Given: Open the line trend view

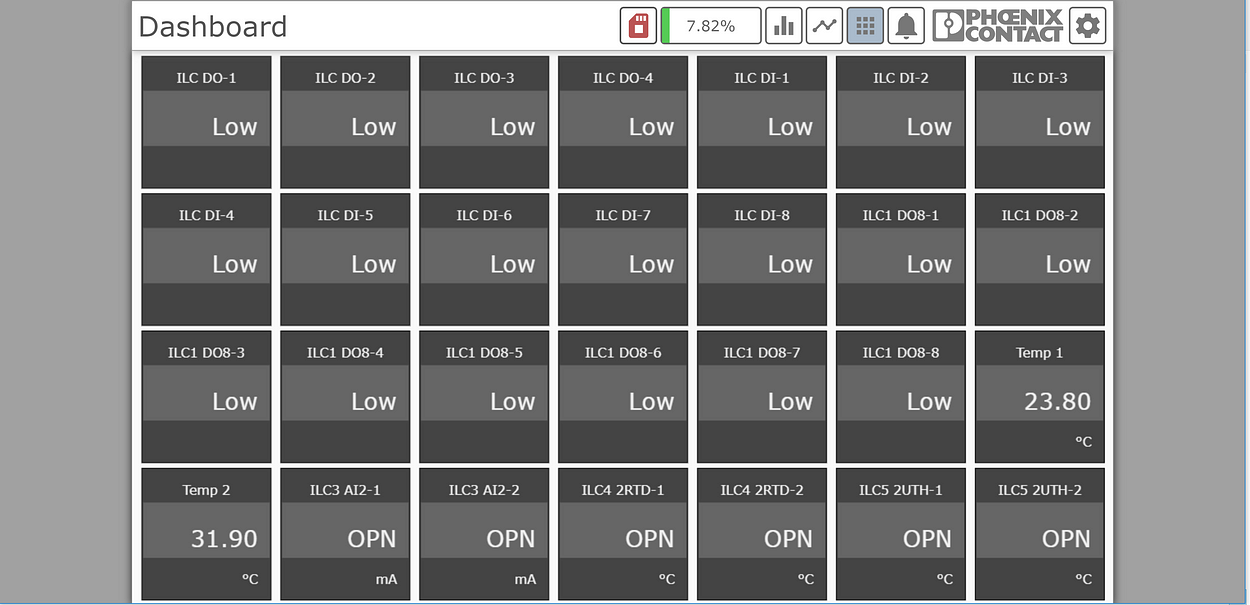Looking at the screenshot, I should click(825, 26).
